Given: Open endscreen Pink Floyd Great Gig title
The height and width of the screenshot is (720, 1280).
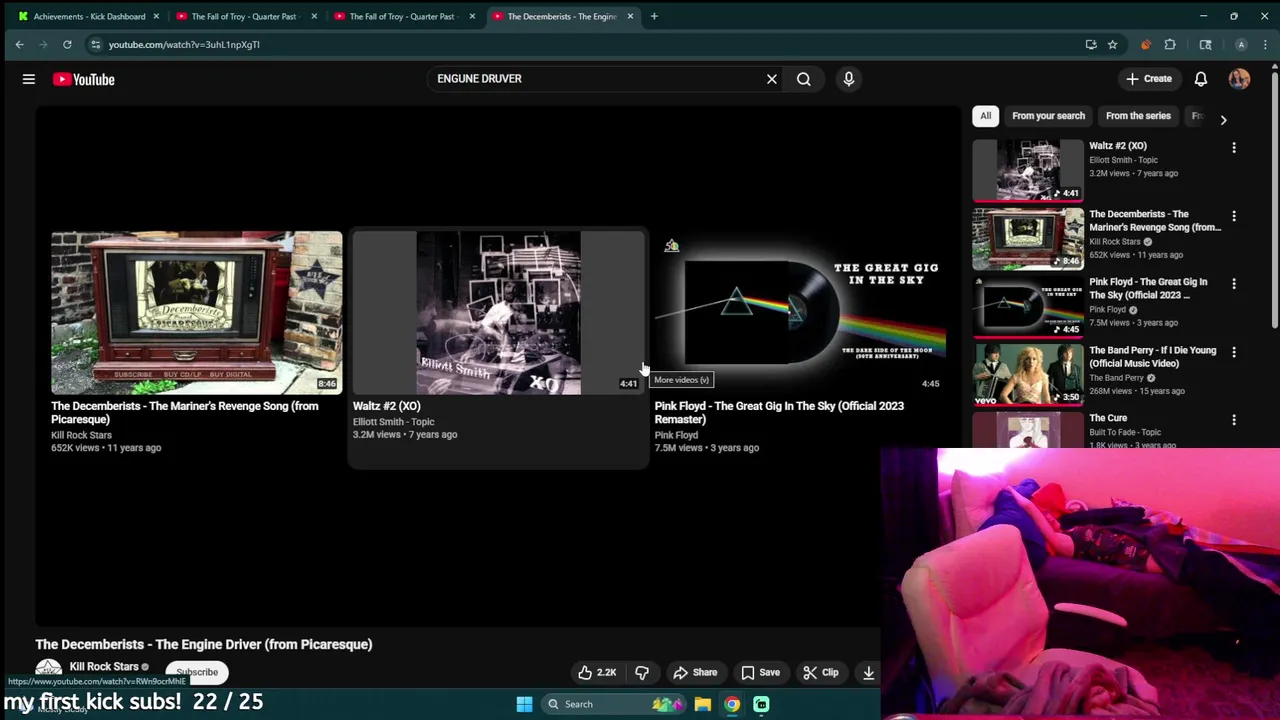Looking at the screenshot, I should [779, 413].
